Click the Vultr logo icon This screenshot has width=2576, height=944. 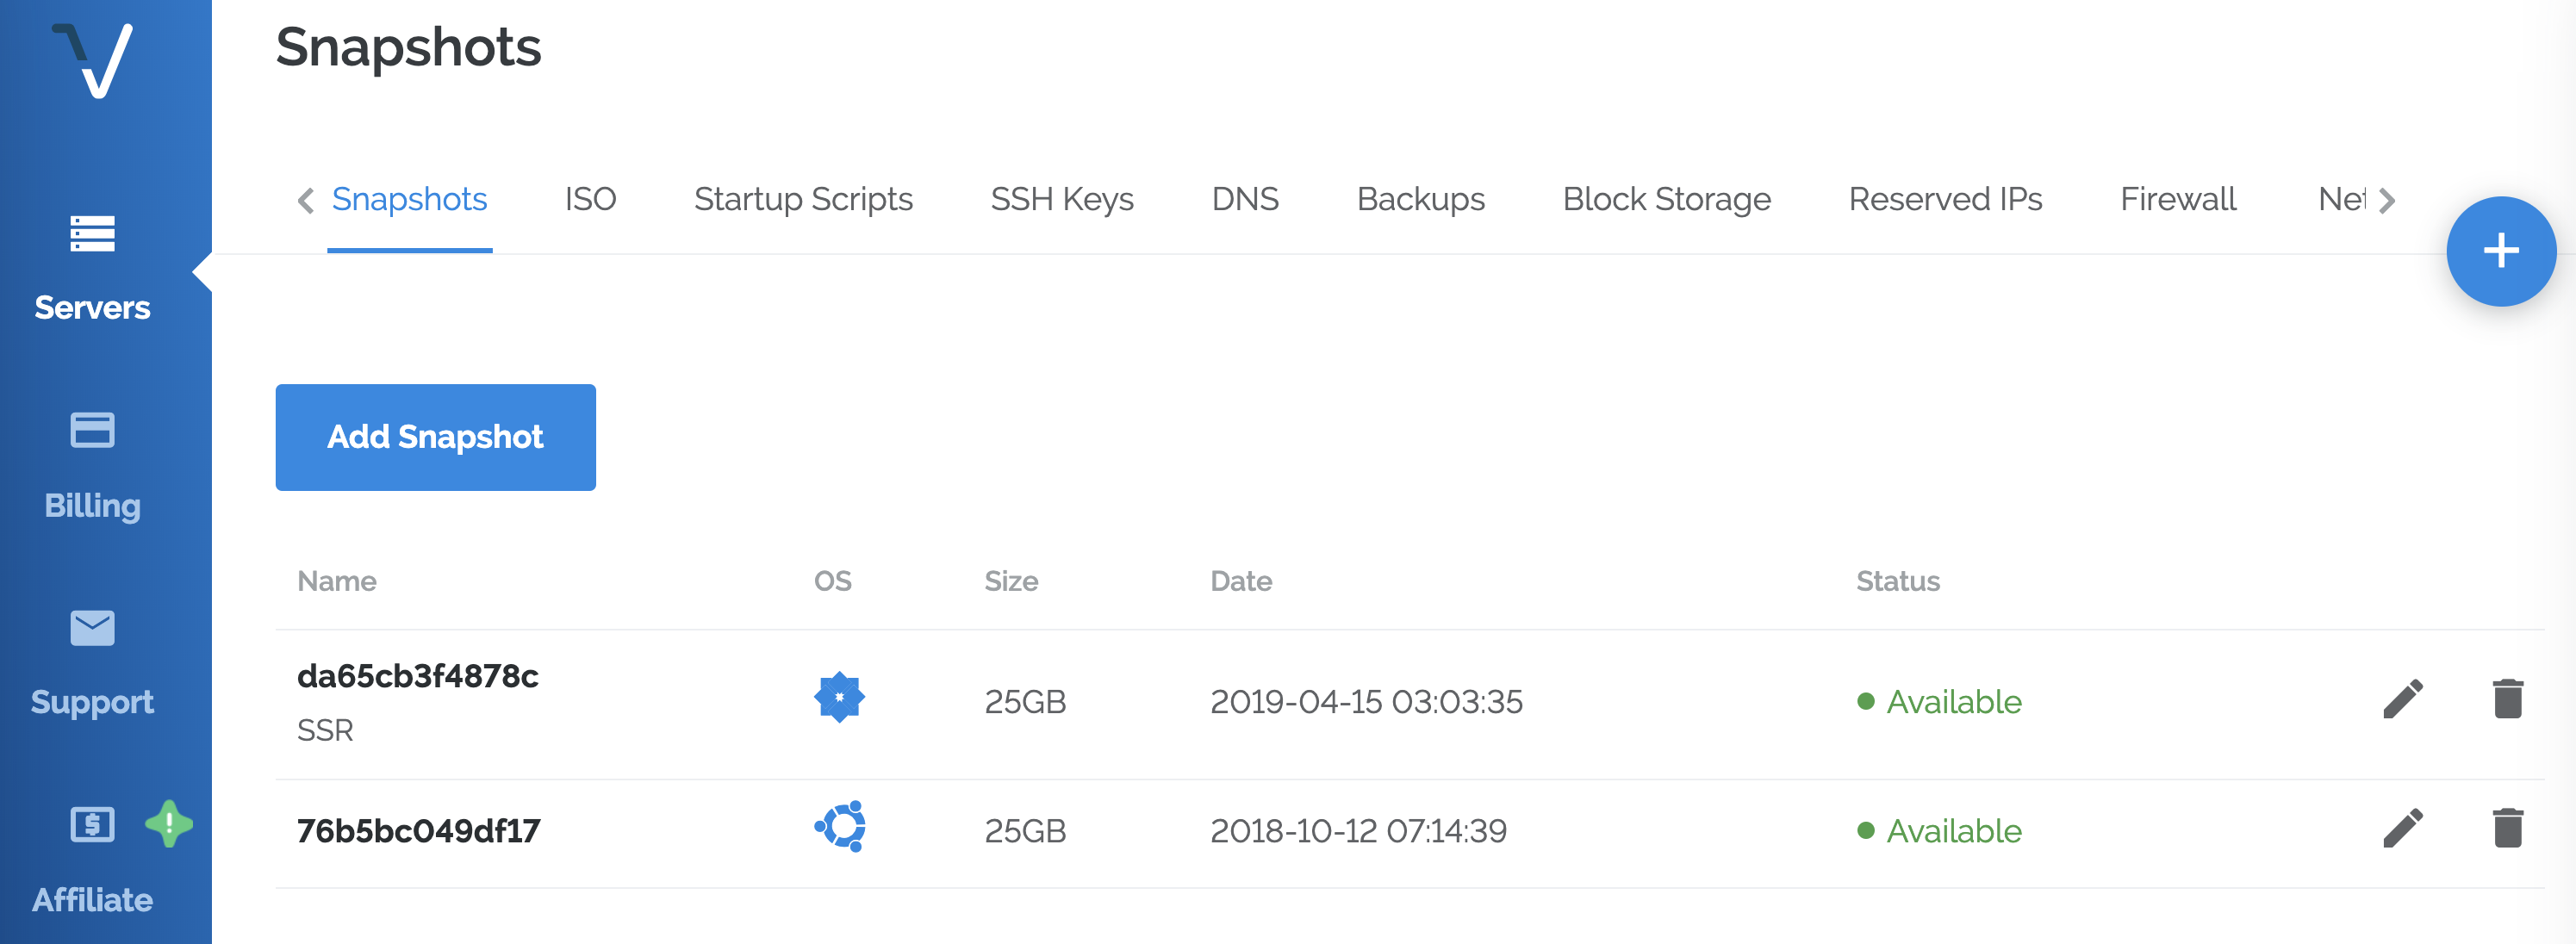pyautogui.click(x=95, y=60)
